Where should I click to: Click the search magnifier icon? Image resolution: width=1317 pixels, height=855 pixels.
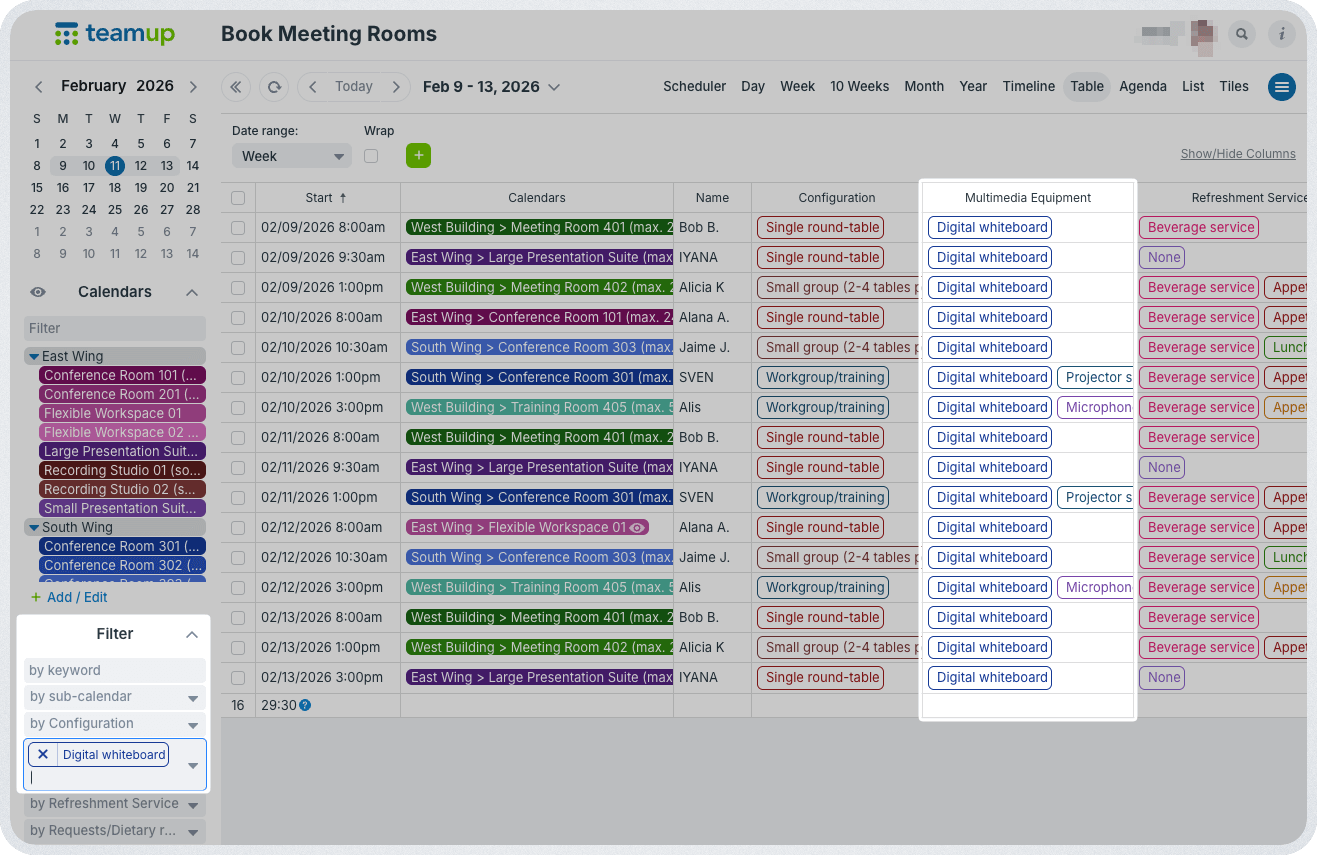point(1242,34)
